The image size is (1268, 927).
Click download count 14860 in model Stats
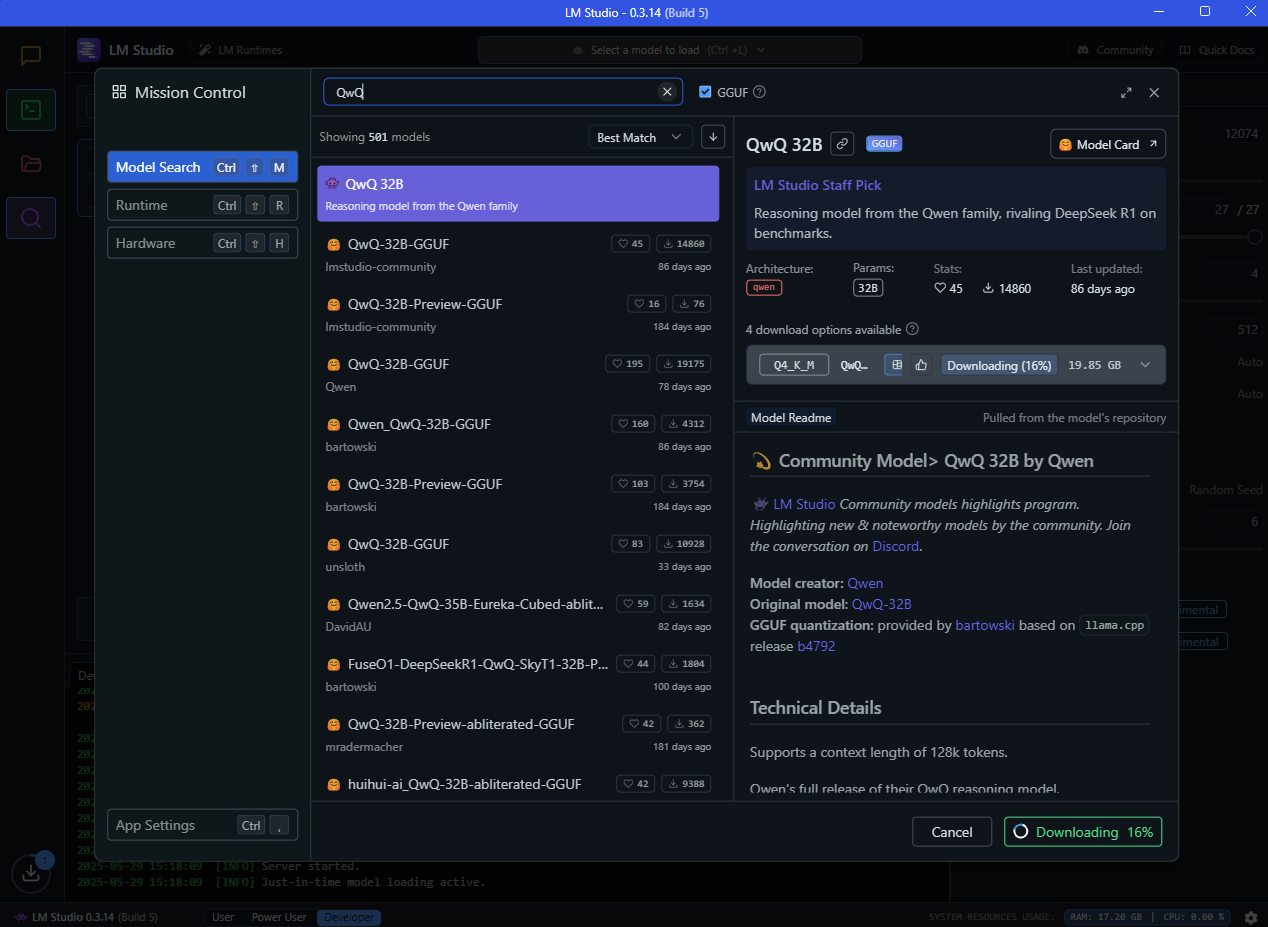(1007, 288)
